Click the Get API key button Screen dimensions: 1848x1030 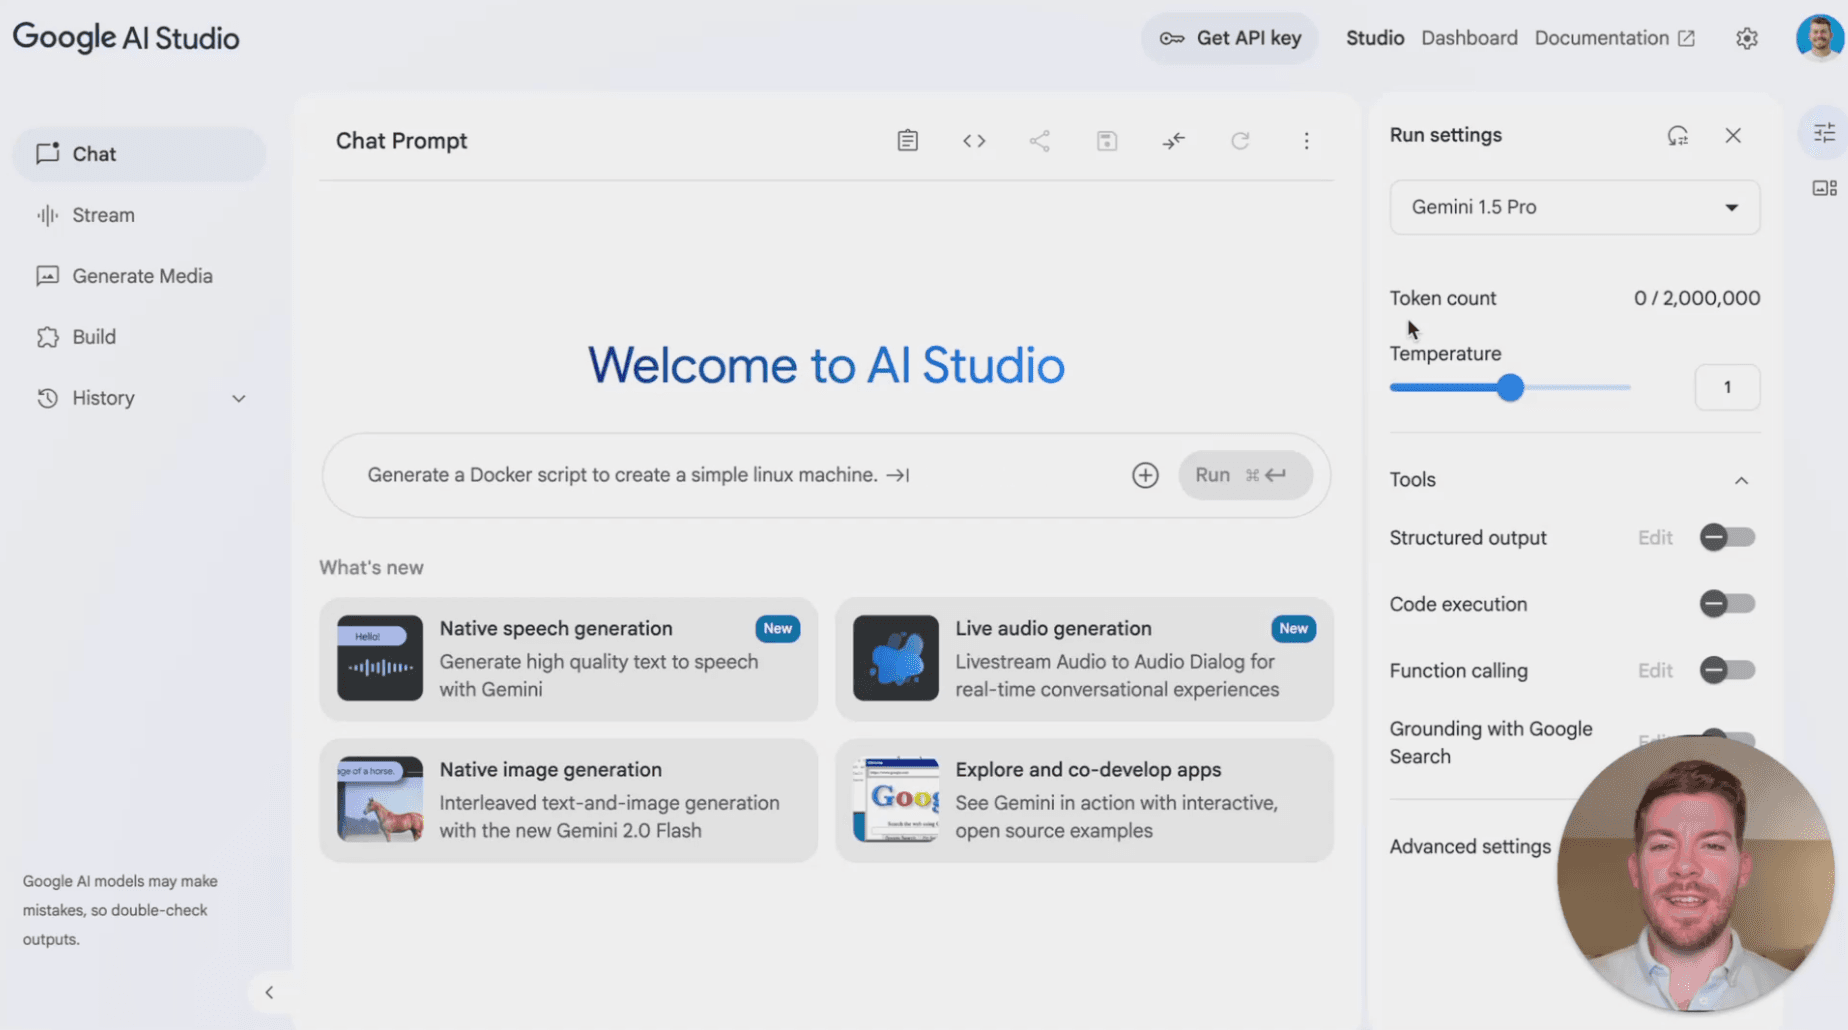point(1230,38)
